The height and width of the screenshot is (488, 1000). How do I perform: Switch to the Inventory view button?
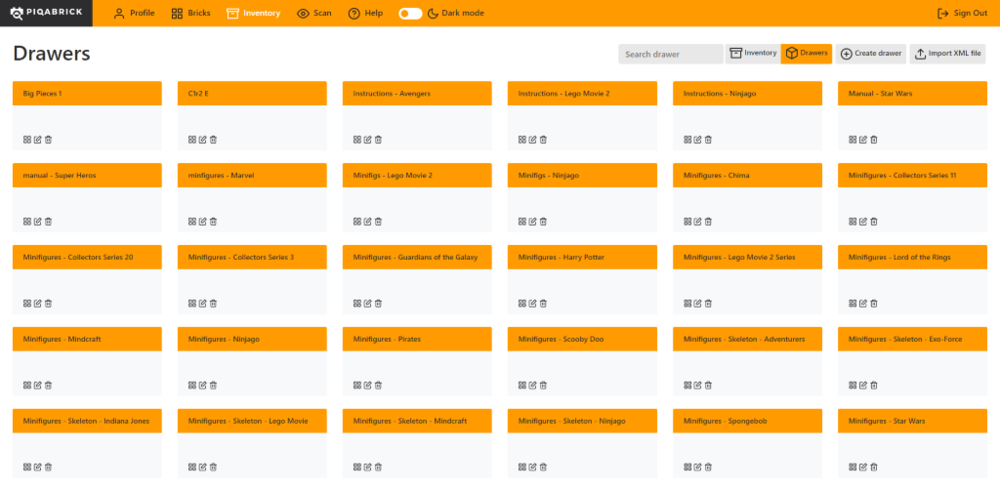click(x=753, y=54)
